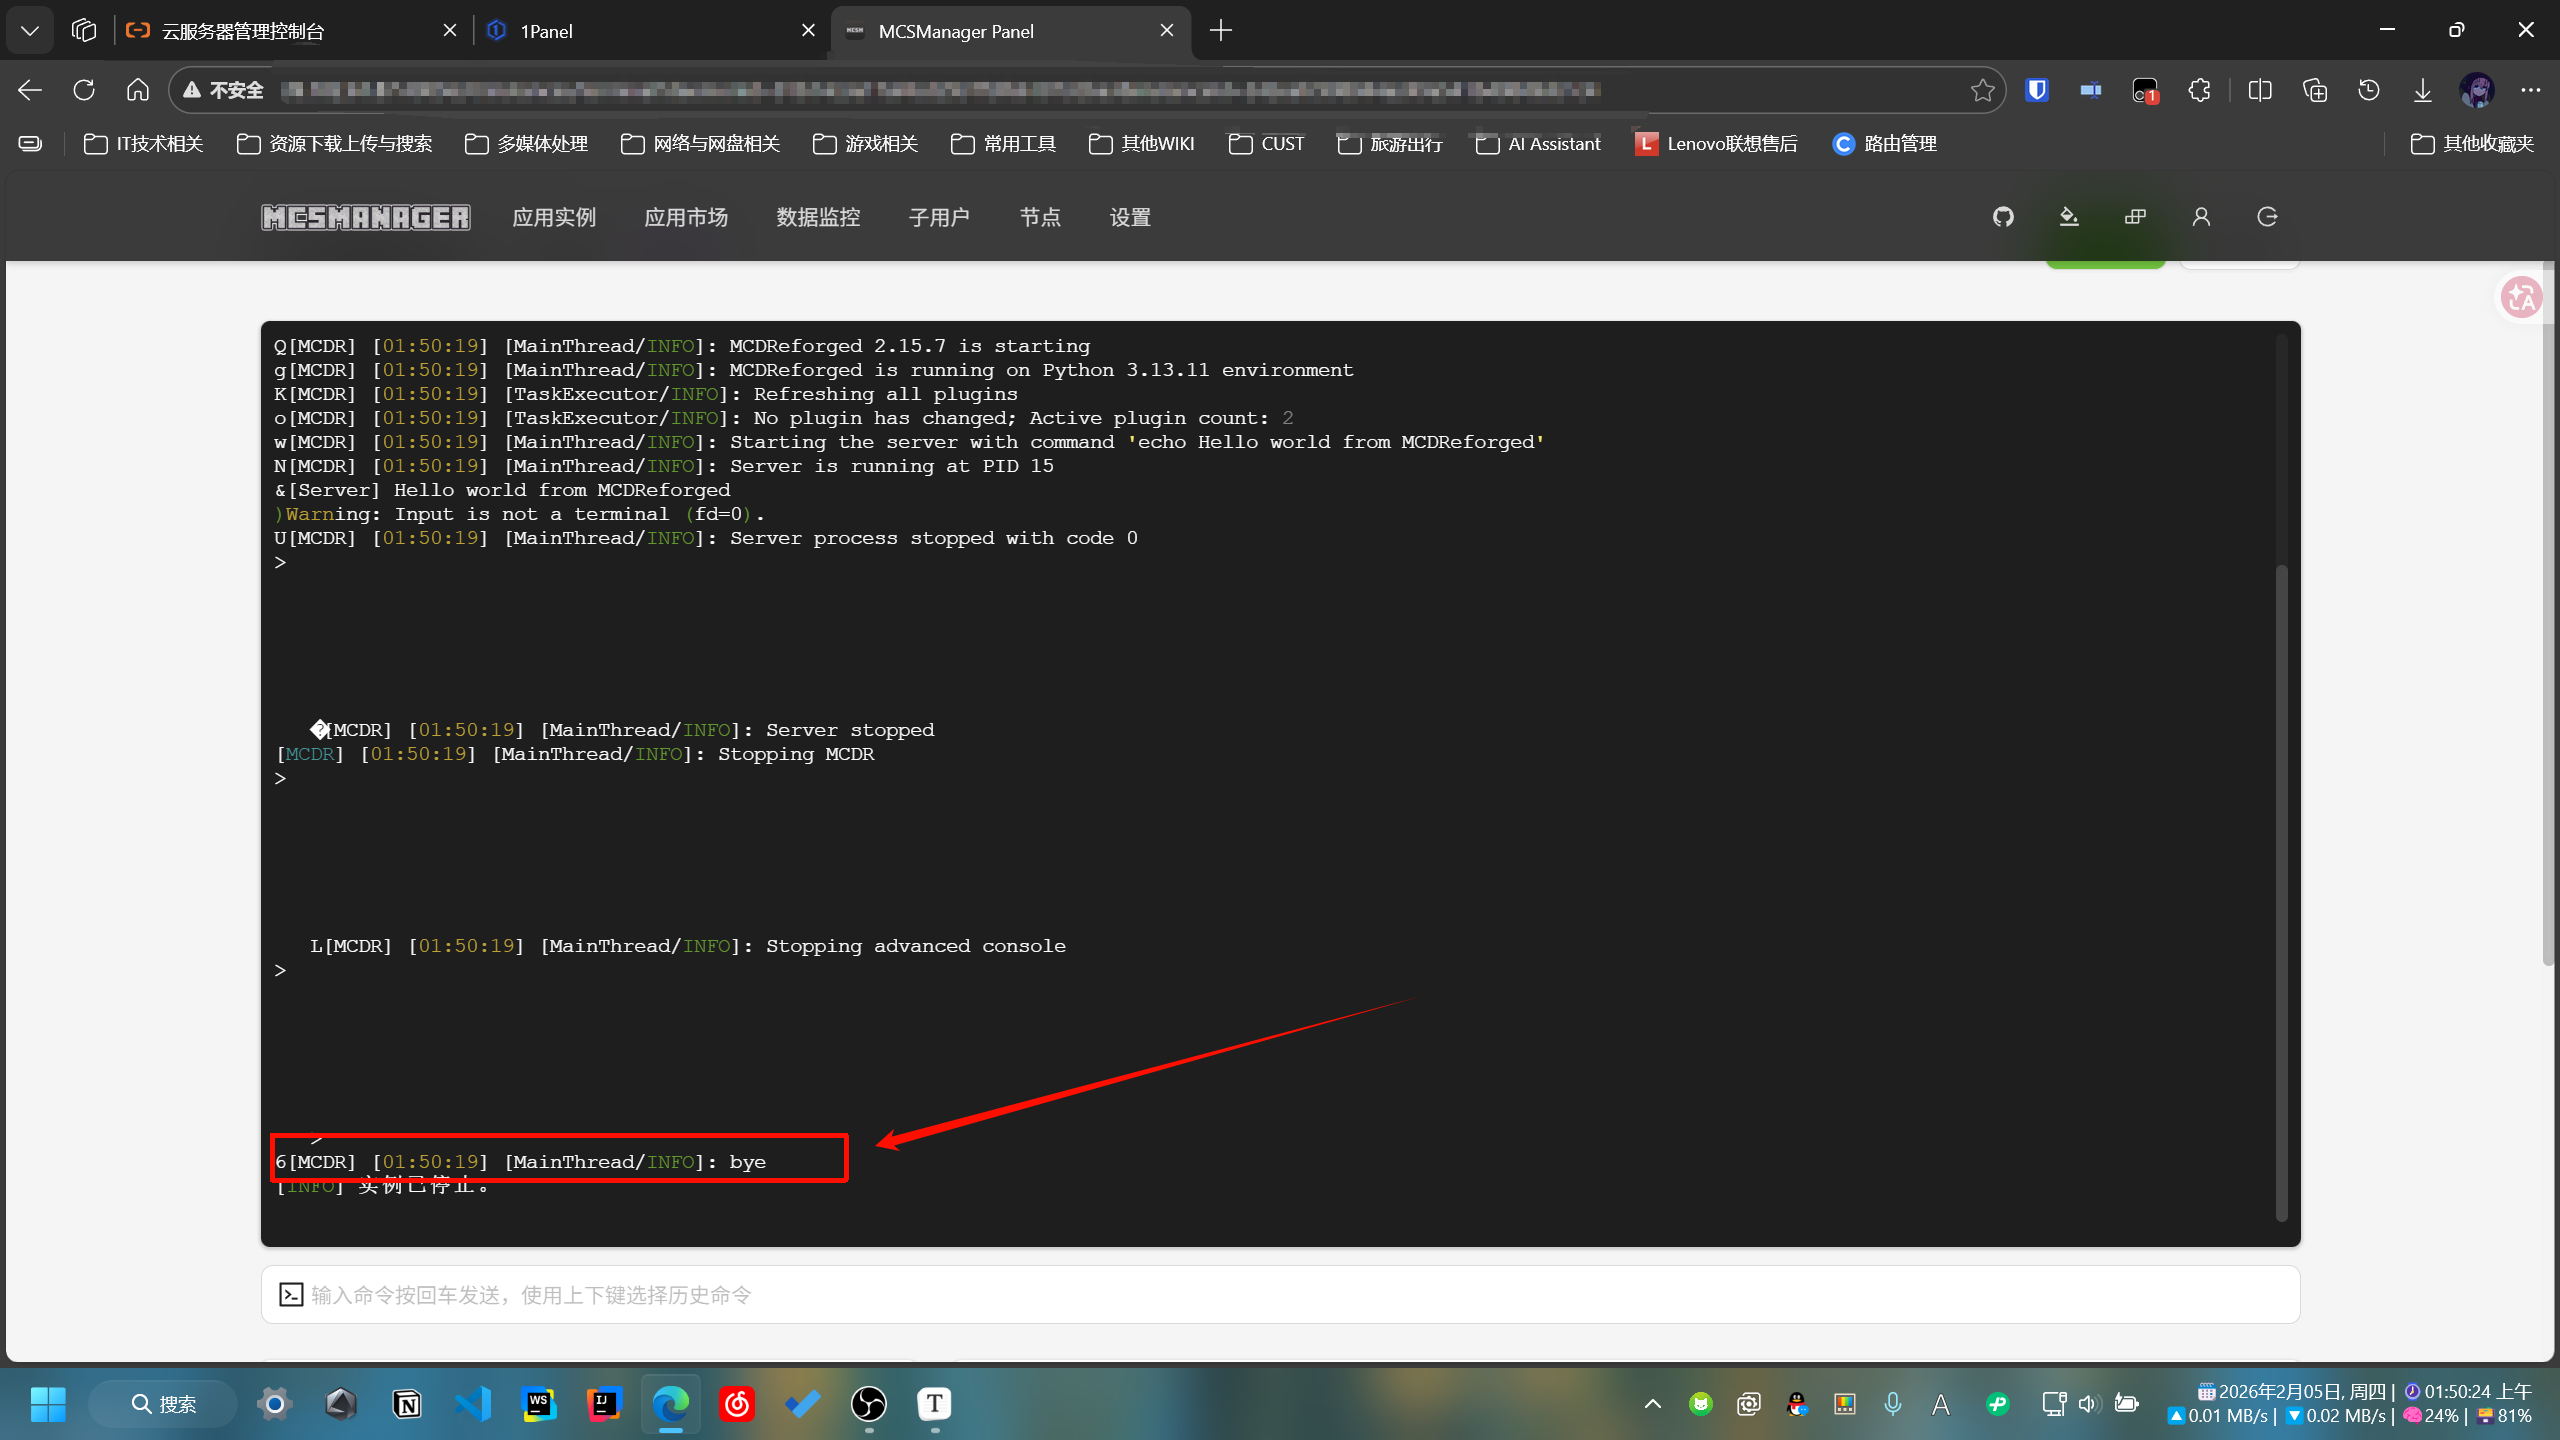Open the 应用实例 menu item
The height and width of the screenshot is (1440, 2560).
[x=554, y=217]
